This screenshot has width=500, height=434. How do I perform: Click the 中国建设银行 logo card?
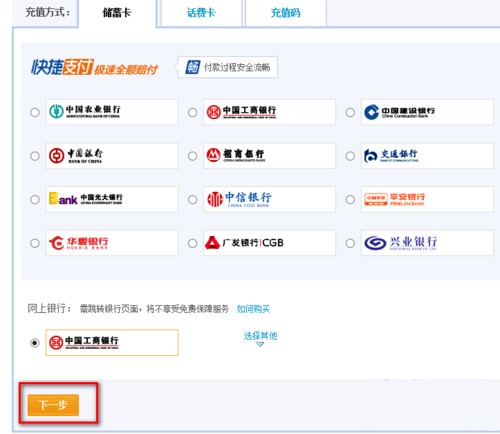pyautogui.click(x=427, y=112)
